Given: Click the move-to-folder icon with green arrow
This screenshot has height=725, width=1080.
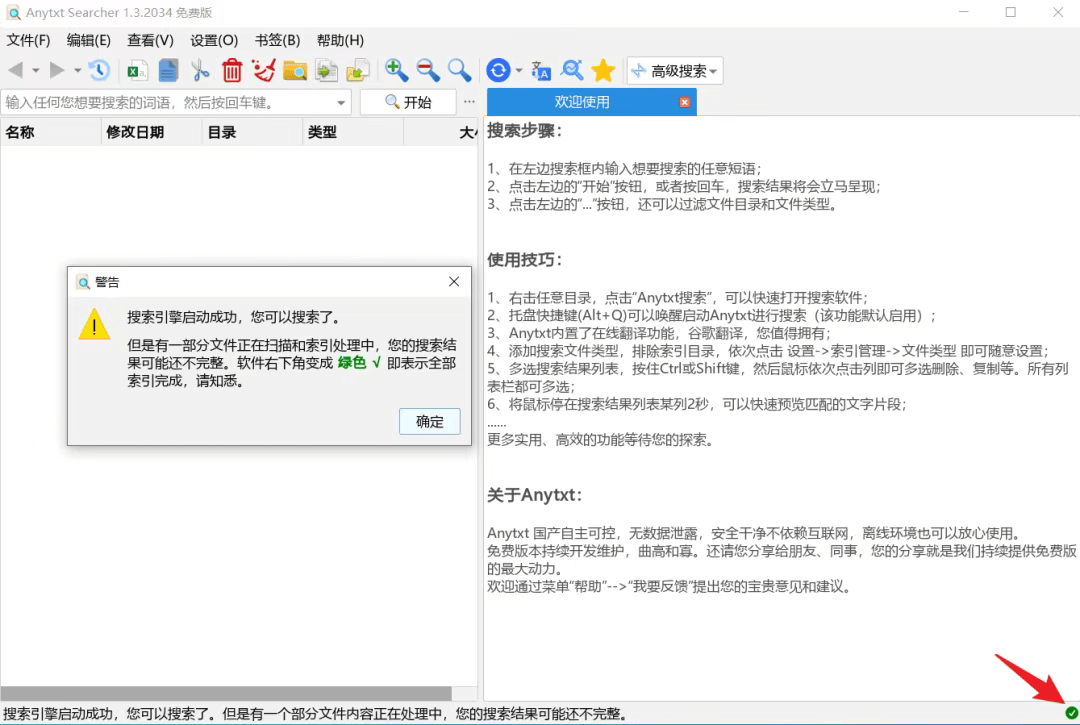Looking at the screenshot, I should (x=358, y=70).
